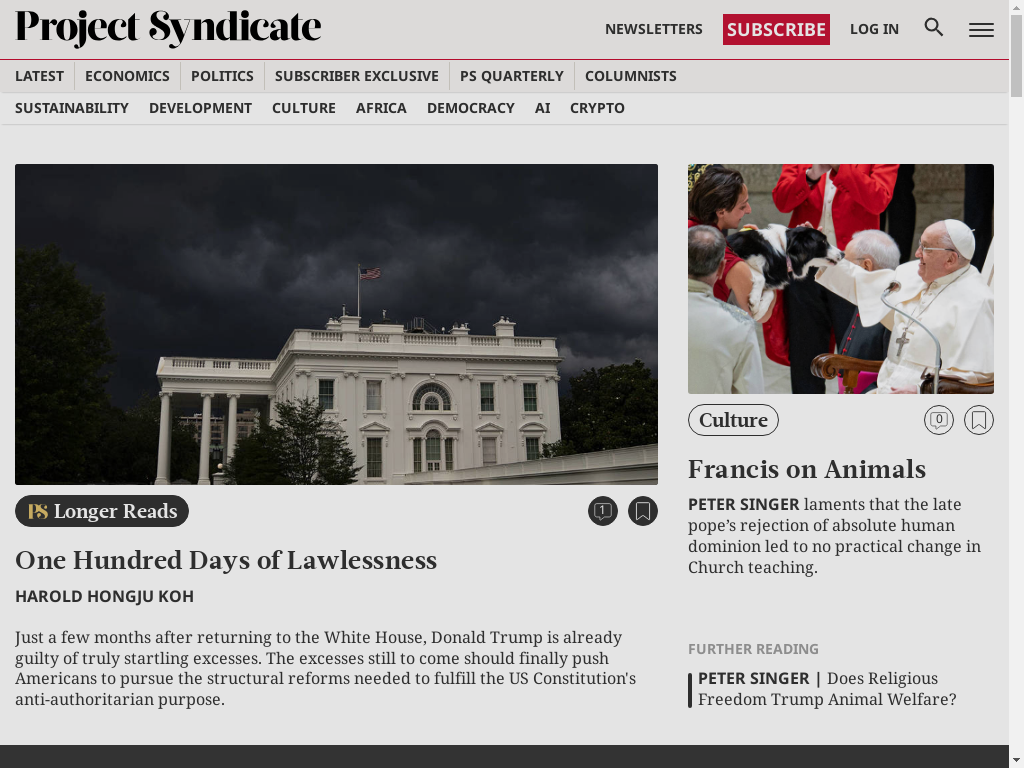Image resolution: width=1024 pixels, height=768 pixels.
Task: Select the LATEST tab
Action: 39,76
